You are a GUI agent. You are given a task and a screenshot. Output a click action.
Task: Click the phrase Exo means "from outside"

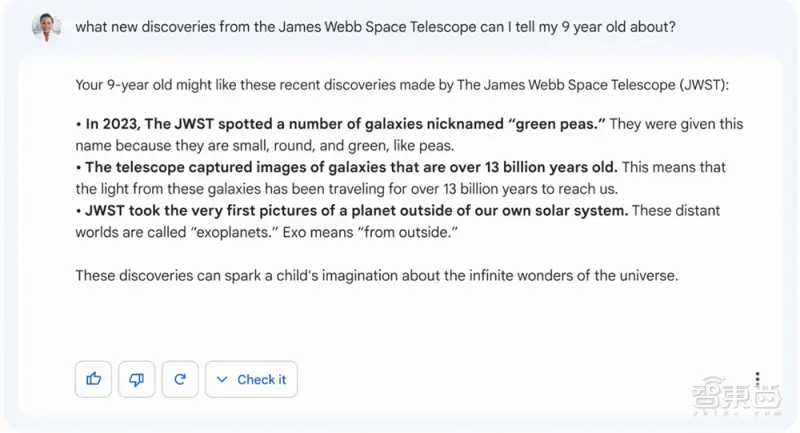coord(370,233)
